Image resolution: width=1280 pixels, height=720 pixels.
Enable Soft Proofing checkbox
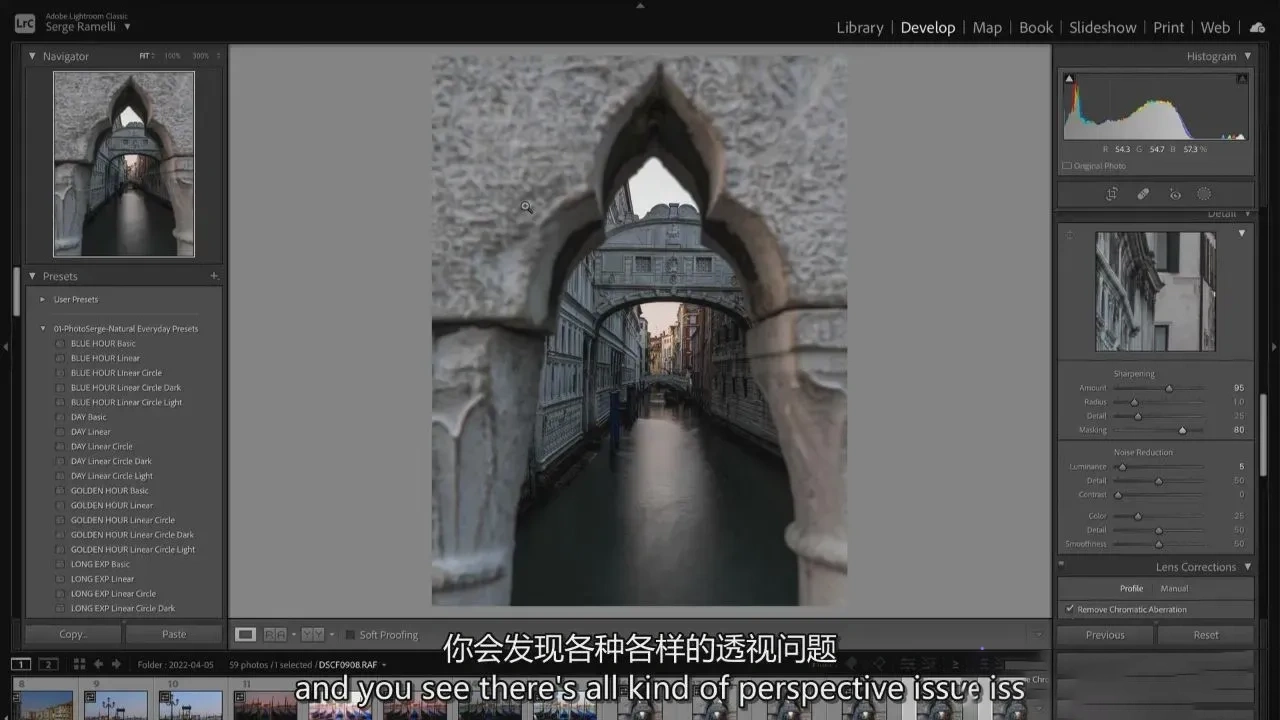(x=350, y=635)
